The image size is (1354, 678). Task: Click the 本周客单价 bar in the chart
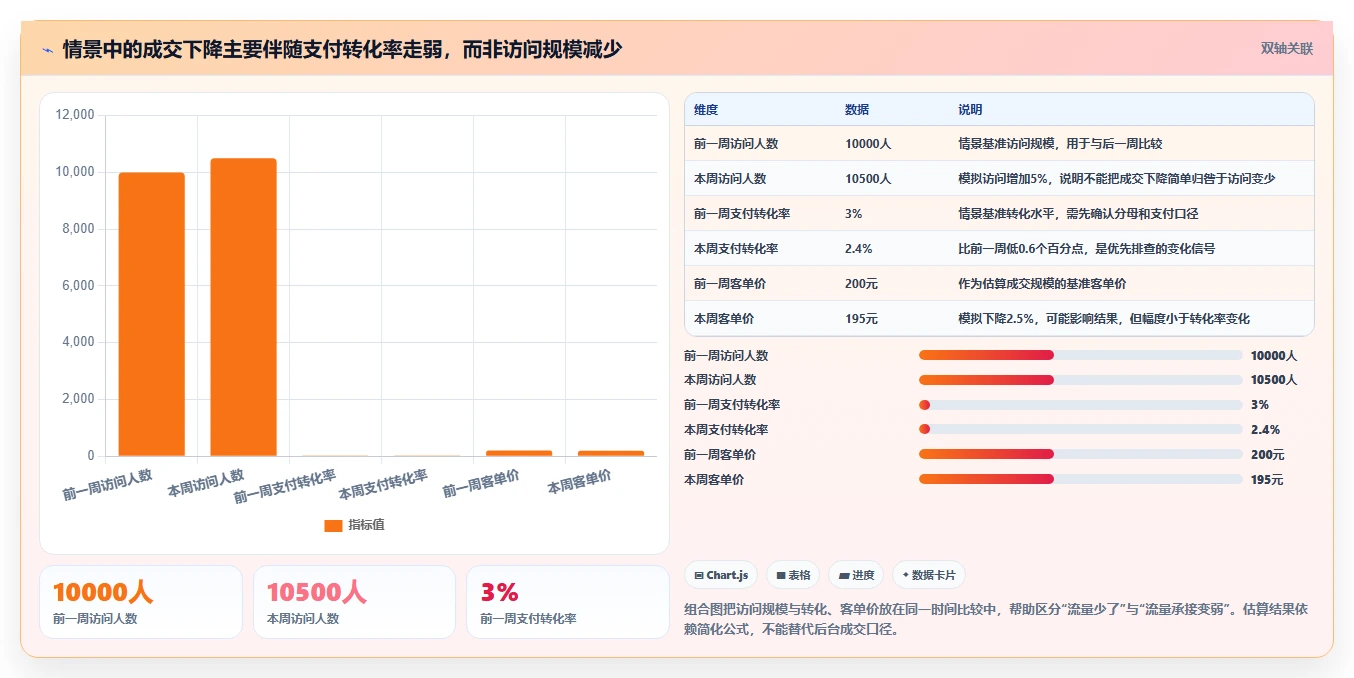tap(611, 453)
